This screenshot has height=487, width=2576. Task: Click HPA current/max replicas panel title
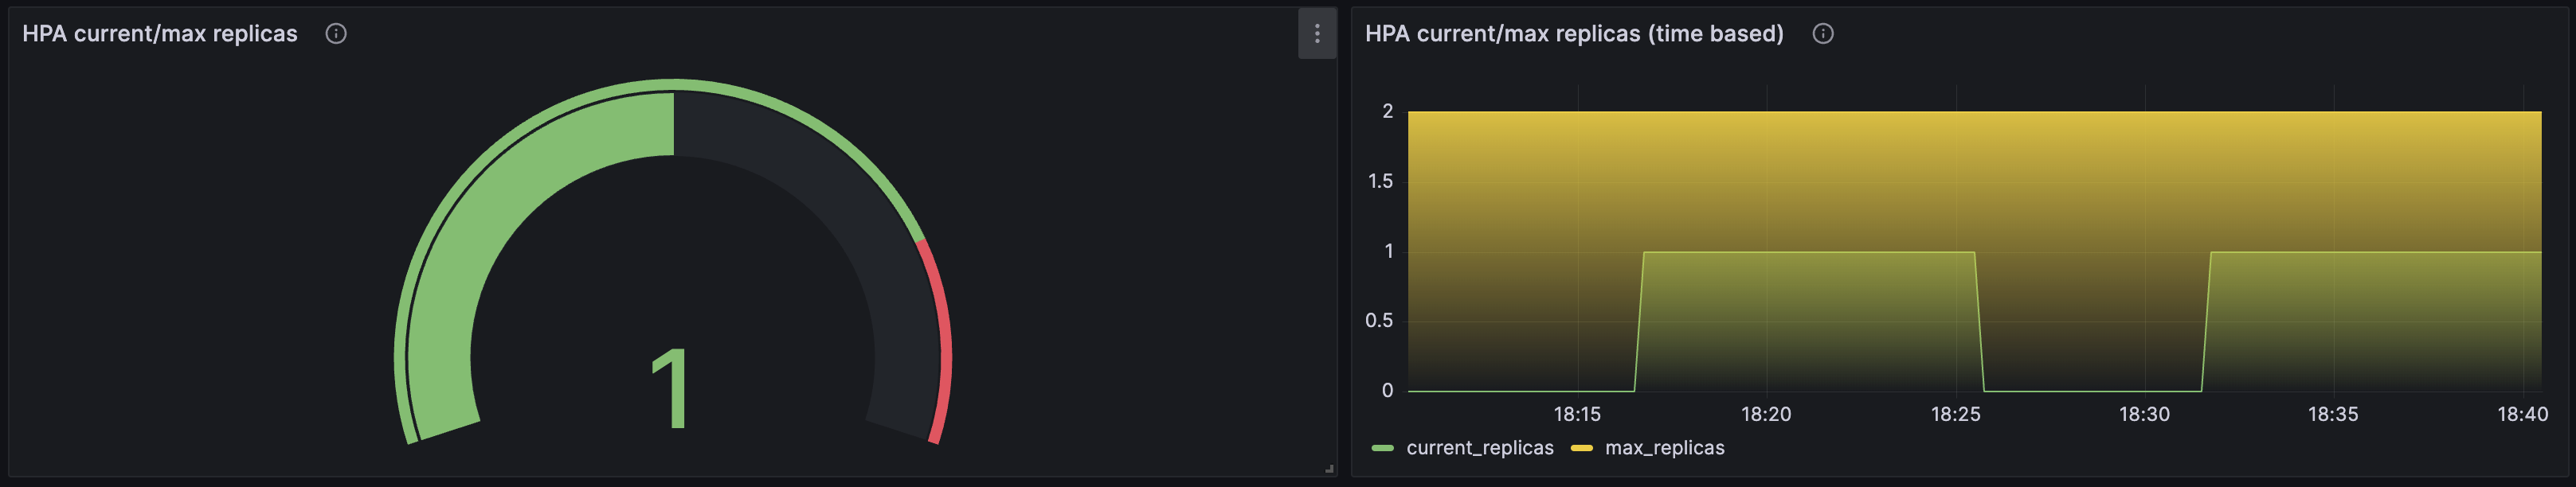[160, 34]
